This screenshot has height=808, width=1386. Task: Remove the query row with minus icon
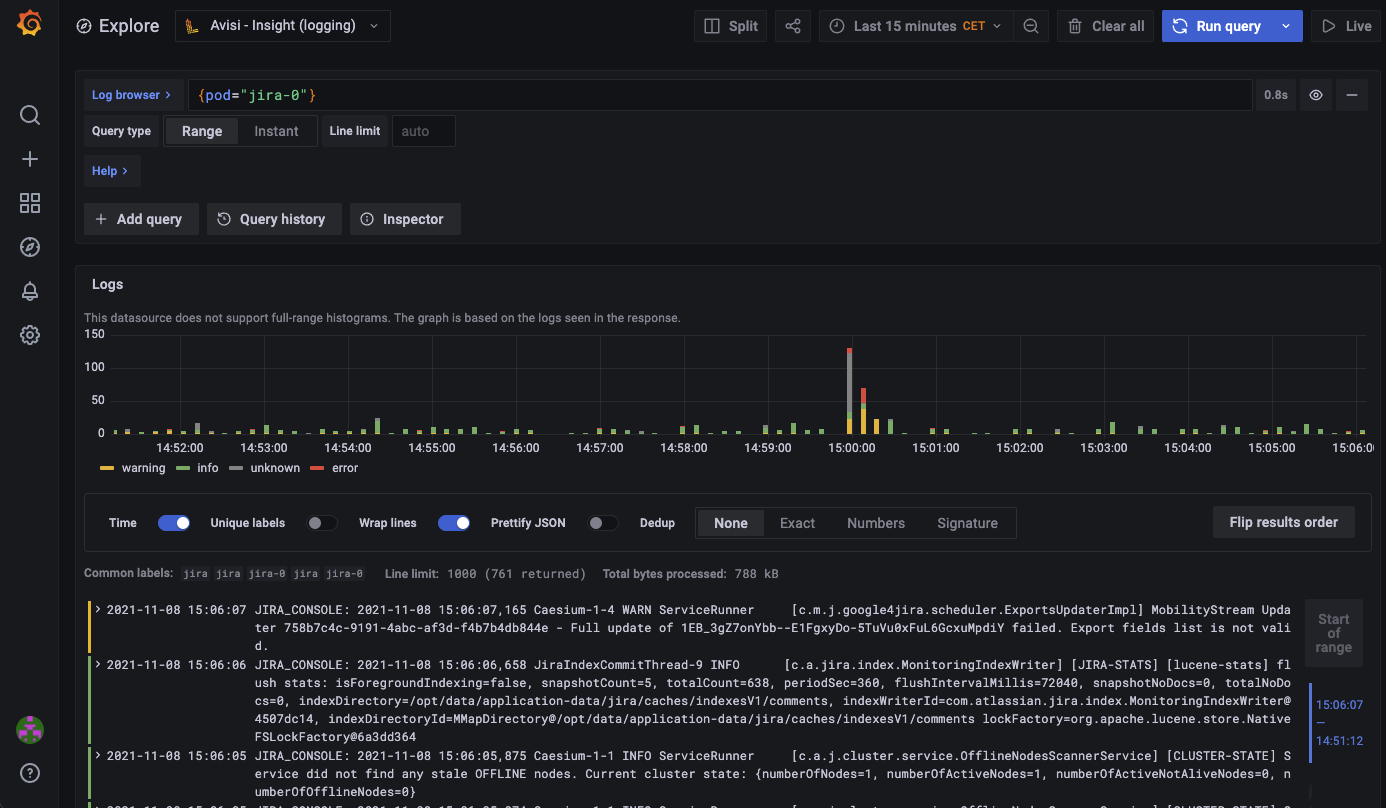(1352, 95)
